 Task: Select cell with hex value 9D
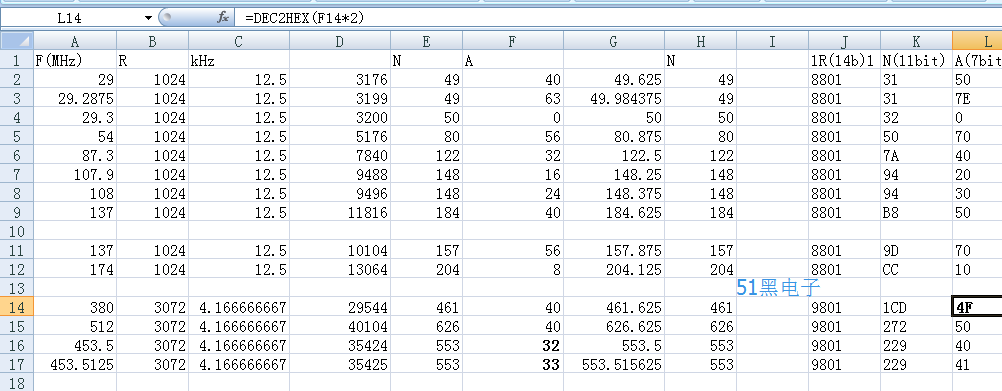tap(916, 250)
